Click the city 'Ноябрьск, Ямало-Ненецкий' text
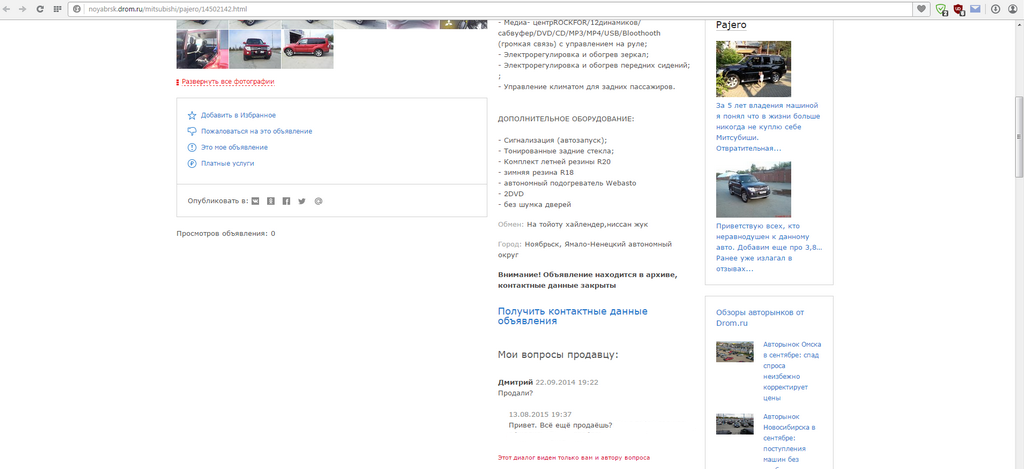 click(x=584, y=250)
